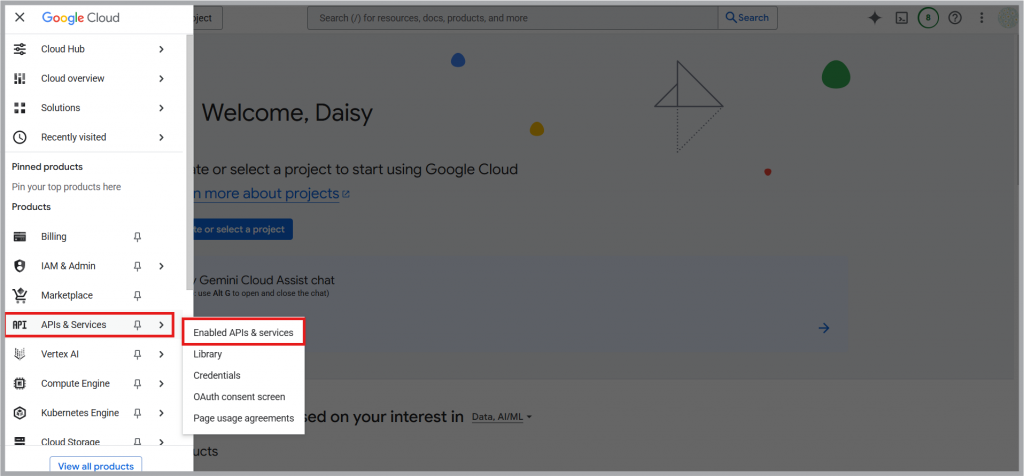Screen dimensions: 1024x476
Task: Click the Recently visited clock icon
Action: pos(20,137)
